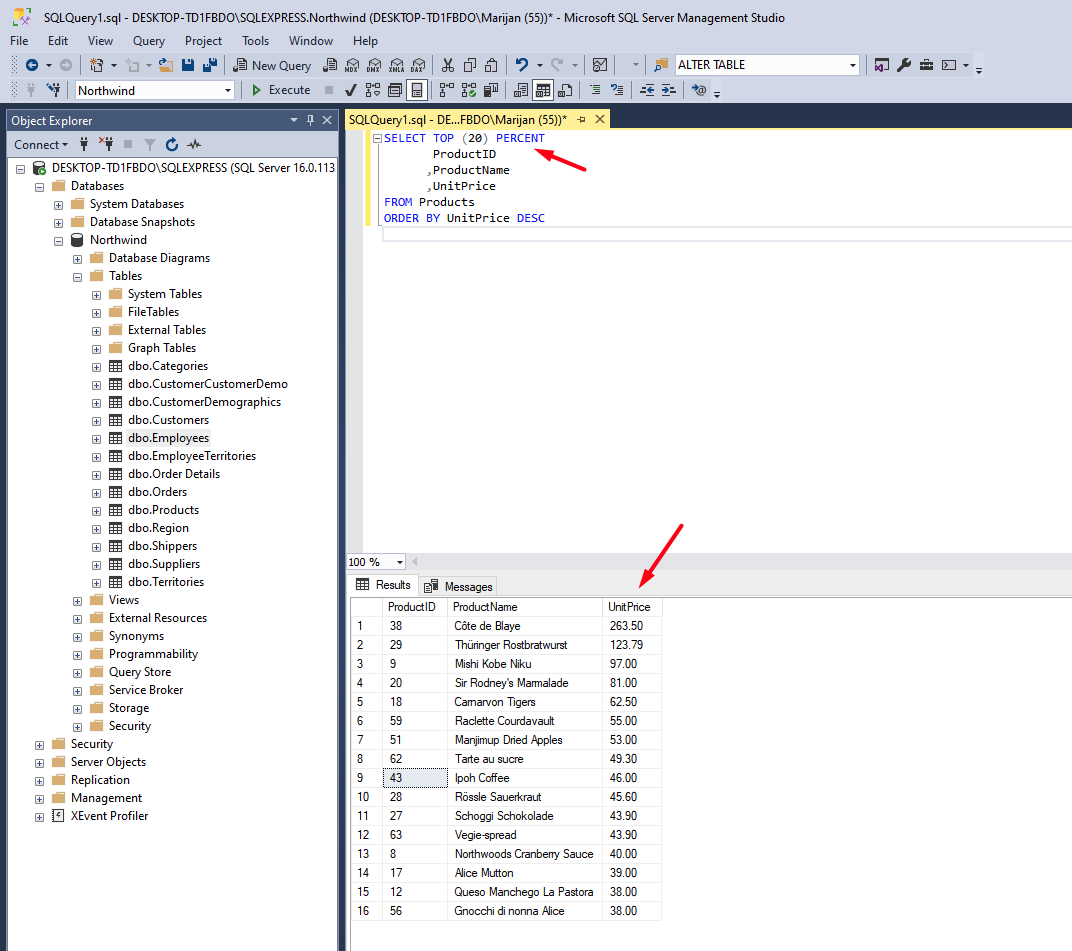The height and width of the screenshot is (951, 1072).
Task: Open the Query Options icon
Action: tap(394, 90)
